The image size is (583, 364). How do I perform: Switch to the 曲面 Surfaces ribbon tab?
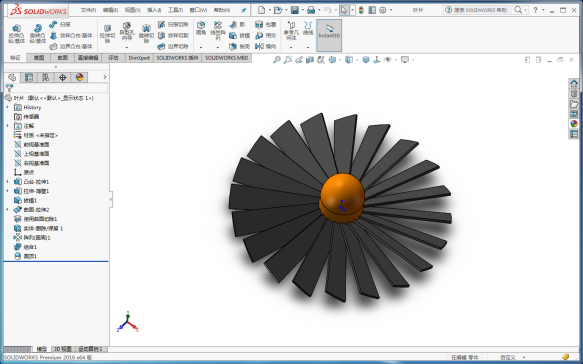click(x=62, y=58)
